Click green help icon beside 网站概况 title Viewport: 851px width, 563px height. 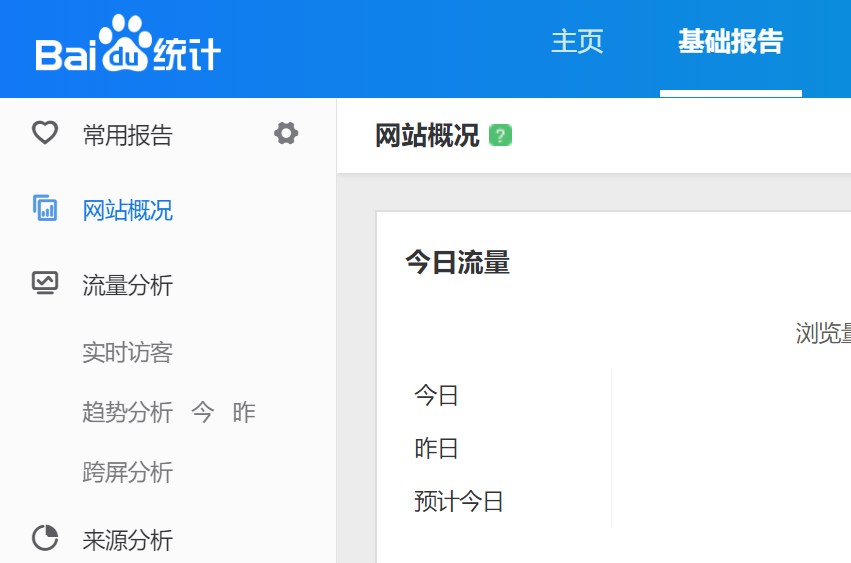tap(500, 136)
